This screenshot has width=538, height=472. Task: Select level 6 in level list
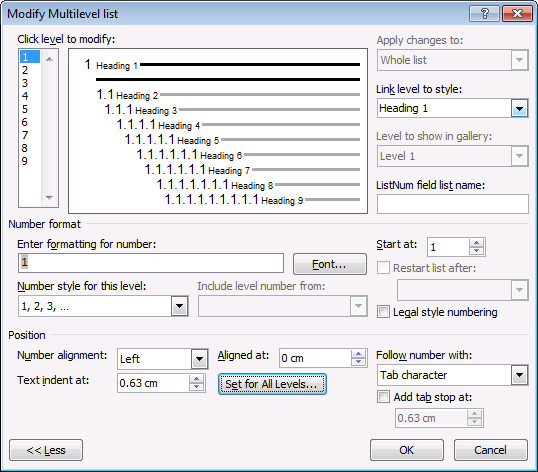click(x=30, y=122)
